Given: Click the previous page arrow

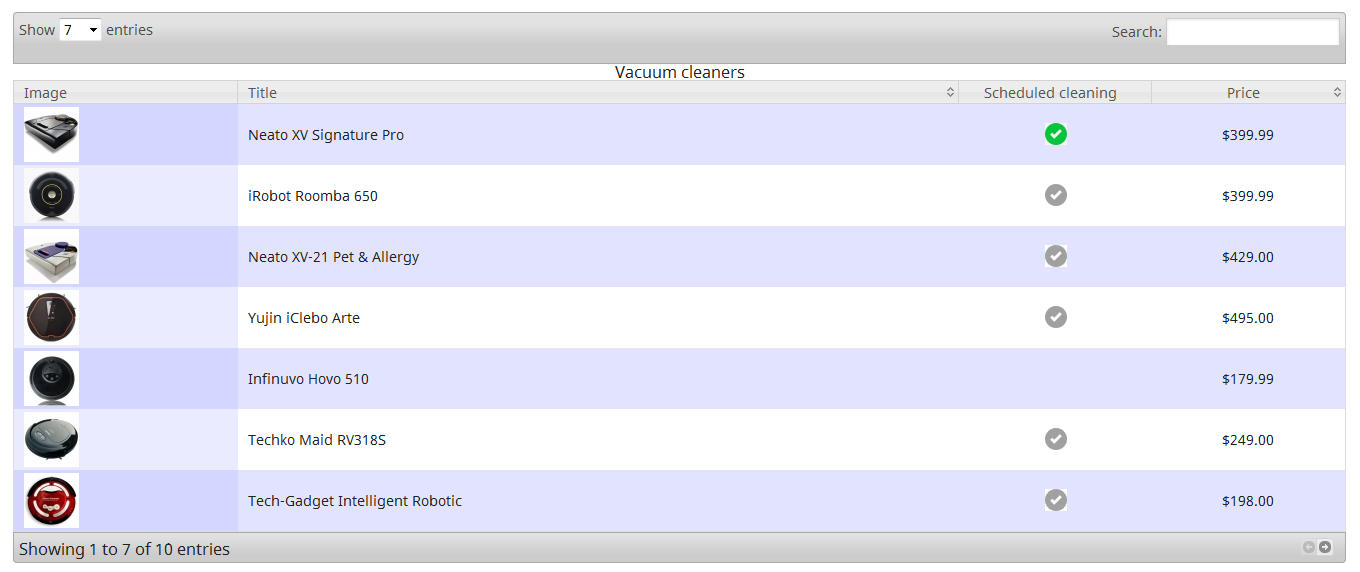Looking at the screenshot, I should (1309, 547).
